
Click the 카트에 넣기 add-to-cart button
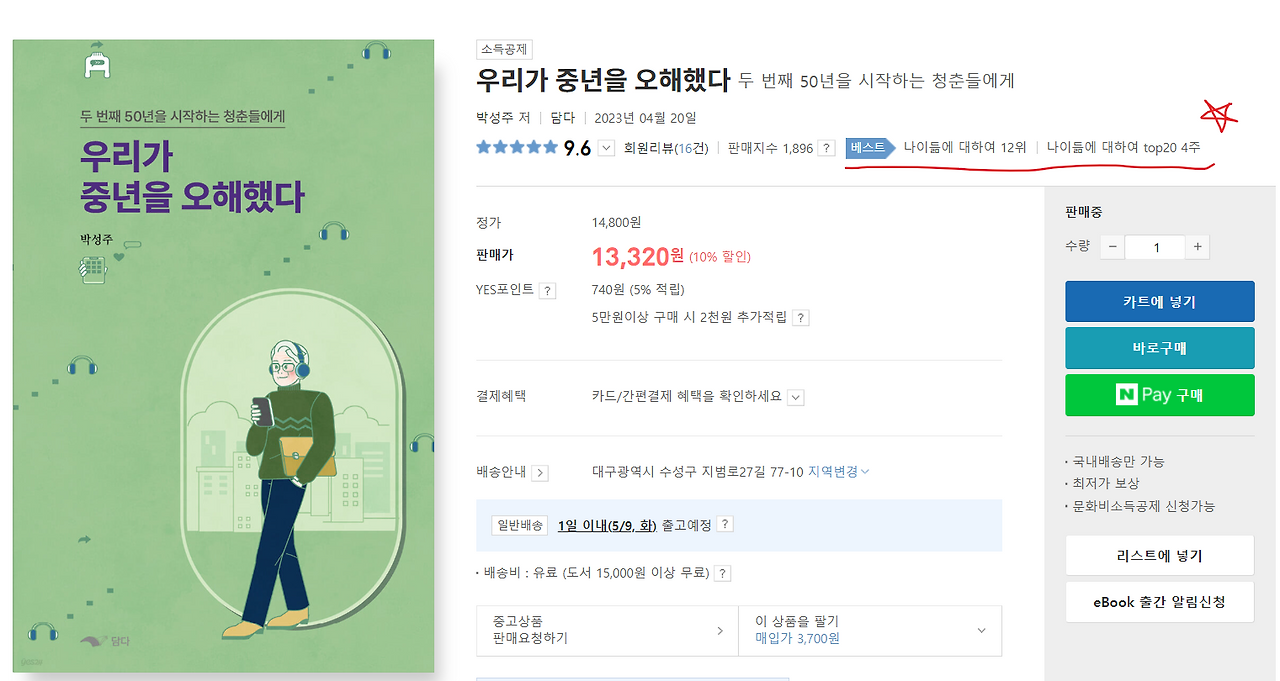1159,301
